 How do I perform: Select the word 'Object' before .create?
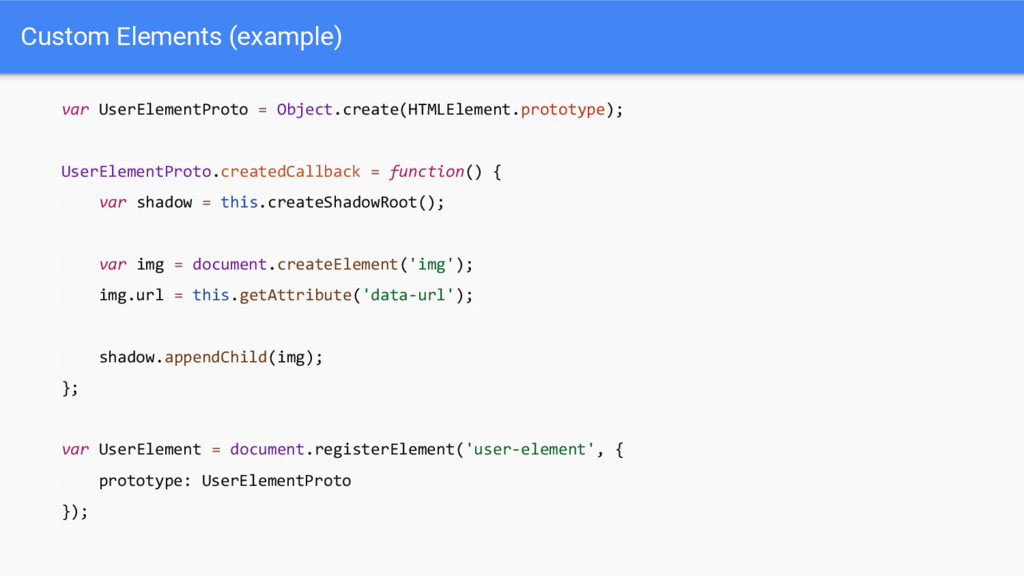304,110
